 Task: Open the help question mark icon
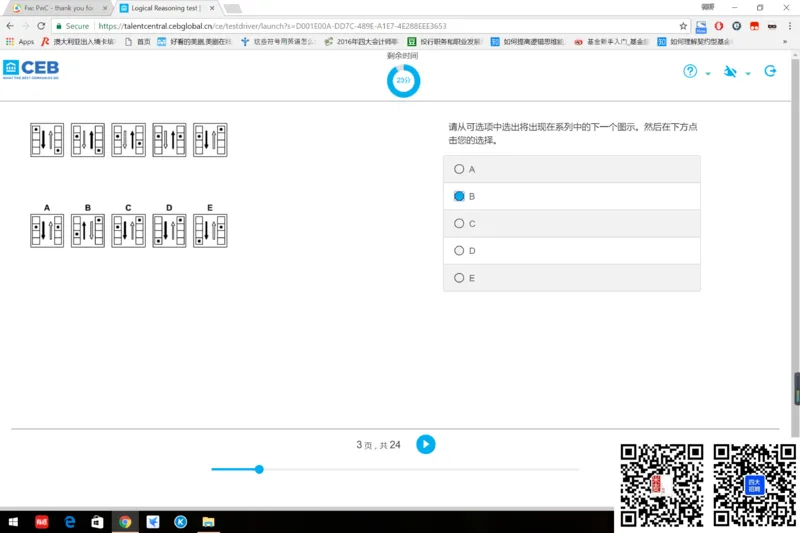point(690,71)
